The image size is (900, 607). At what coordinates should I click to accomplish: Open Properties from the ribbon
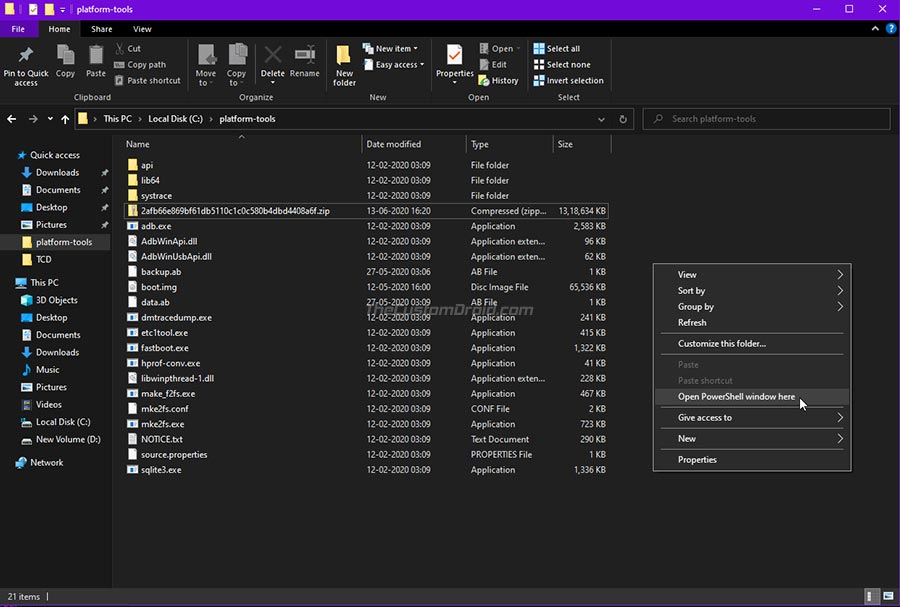click(454, 57)
